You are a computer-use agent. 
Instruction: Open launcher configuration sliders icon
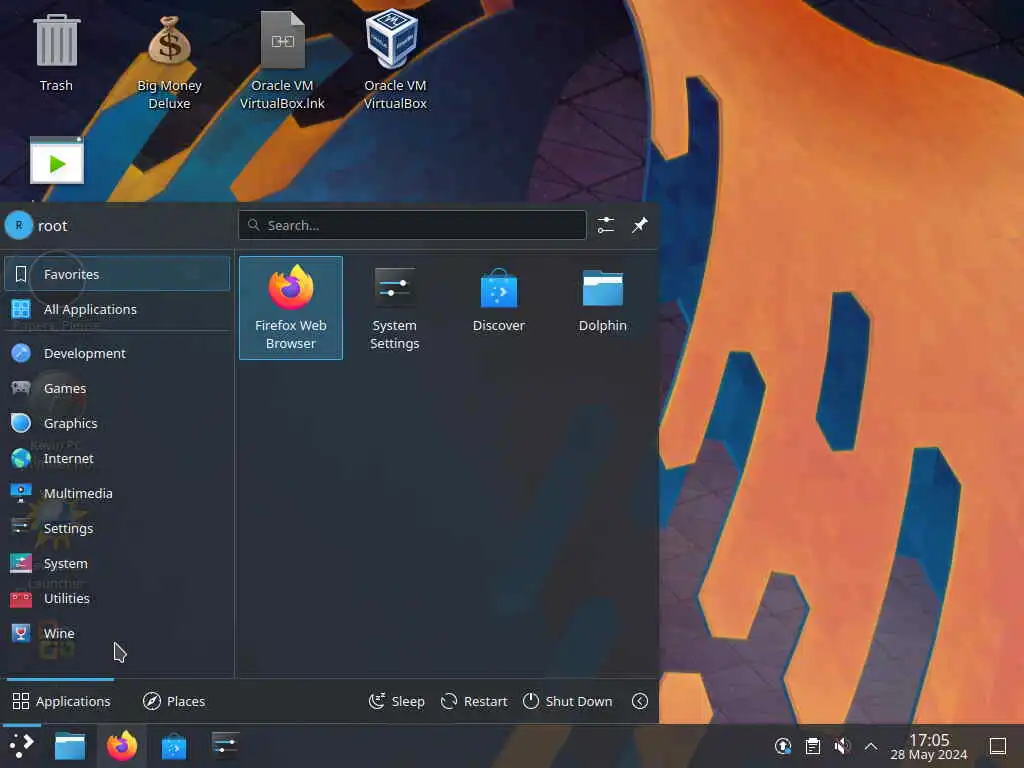click(605, 225)
